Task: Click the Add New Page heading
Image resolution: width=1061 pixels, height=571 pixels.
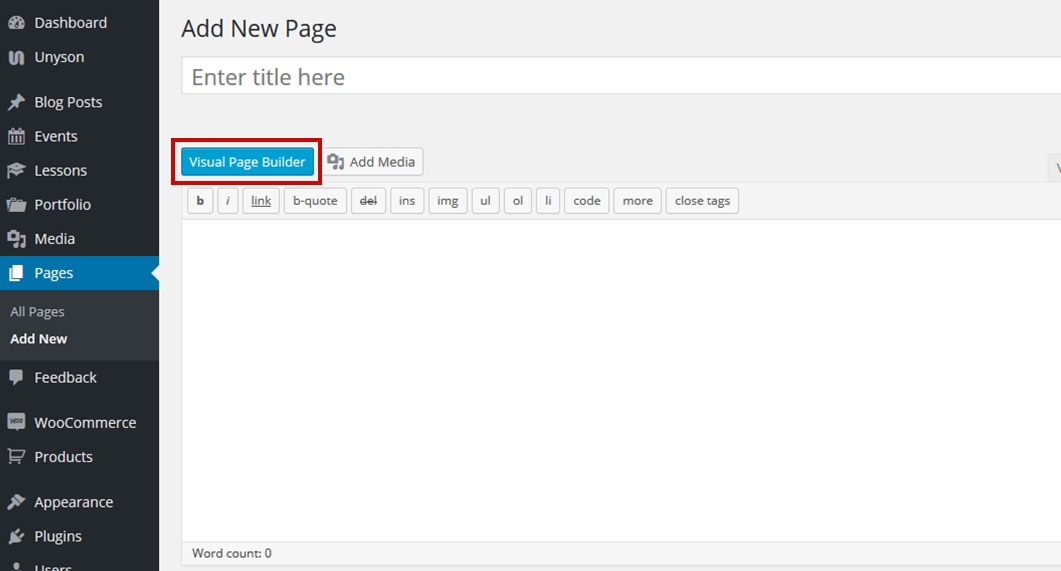Action: [x=258, y=29]
